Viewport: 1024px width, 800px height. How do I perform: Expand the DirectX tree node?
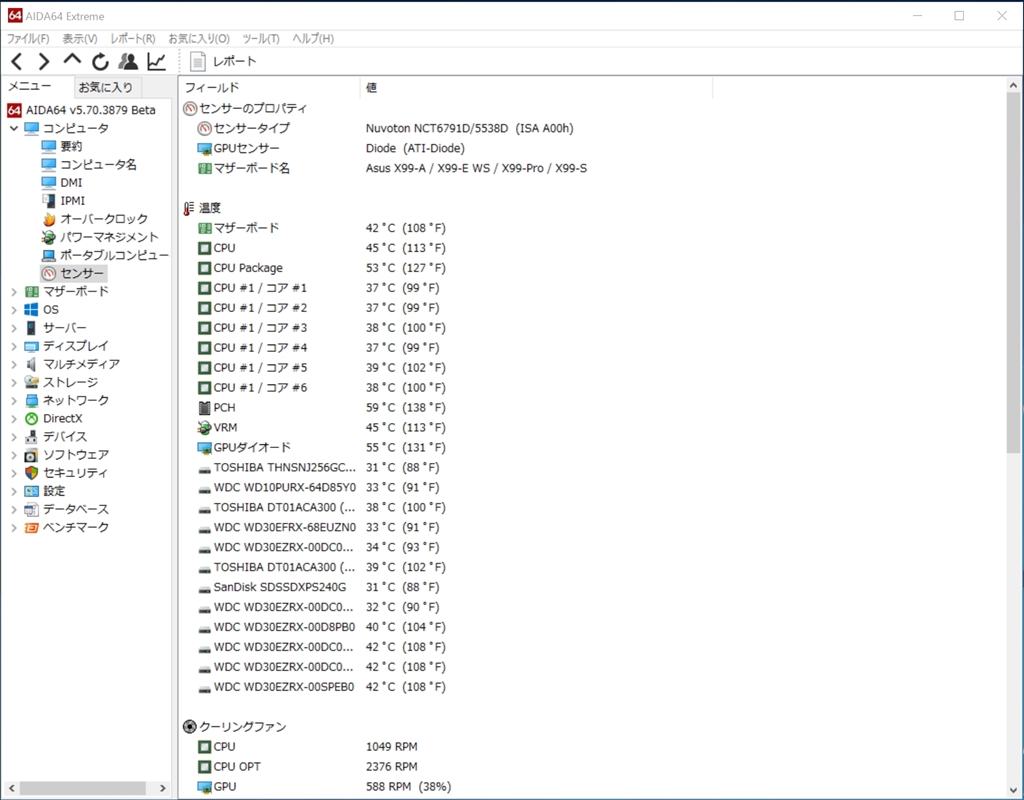[x=14, y=419]
